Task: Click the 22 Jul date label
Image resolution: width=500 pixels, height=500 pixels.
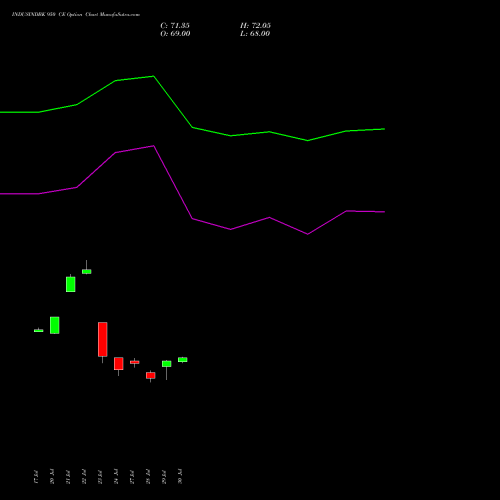Action: coord(84,477)
